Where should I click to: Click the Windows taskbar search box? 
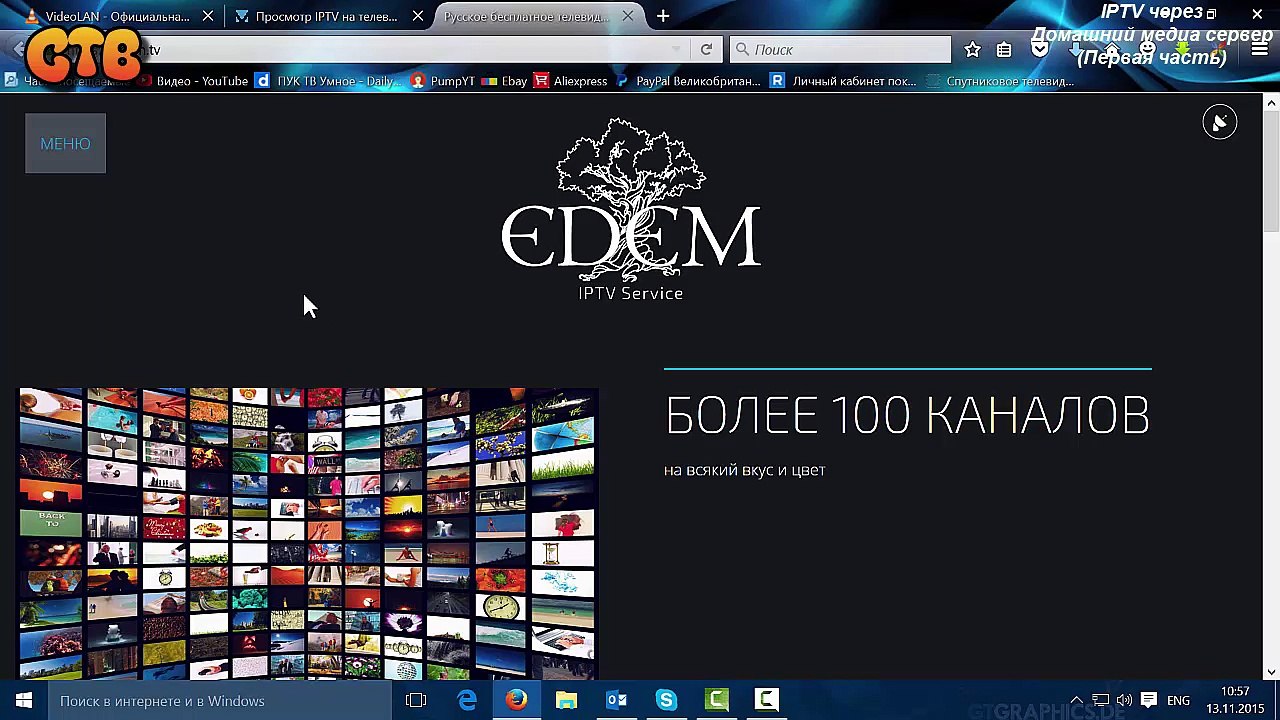pyautogui.click(x=220, y=700)
